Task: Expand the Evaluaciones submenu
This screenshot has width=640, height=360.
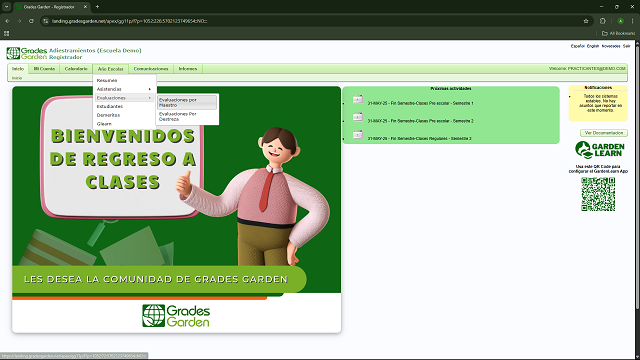Action: 124,98
